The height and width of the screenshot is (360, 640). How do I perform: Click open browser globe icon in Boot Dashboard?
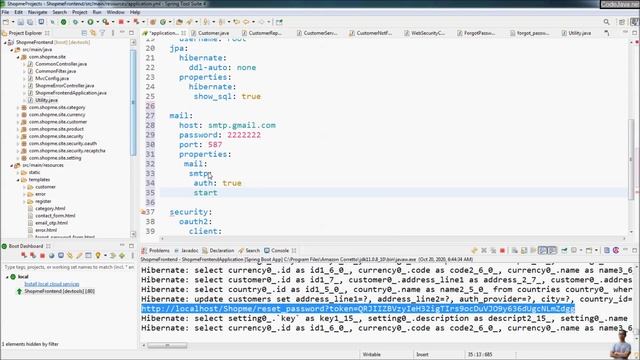pyautogui.click(x=51, y=256)
